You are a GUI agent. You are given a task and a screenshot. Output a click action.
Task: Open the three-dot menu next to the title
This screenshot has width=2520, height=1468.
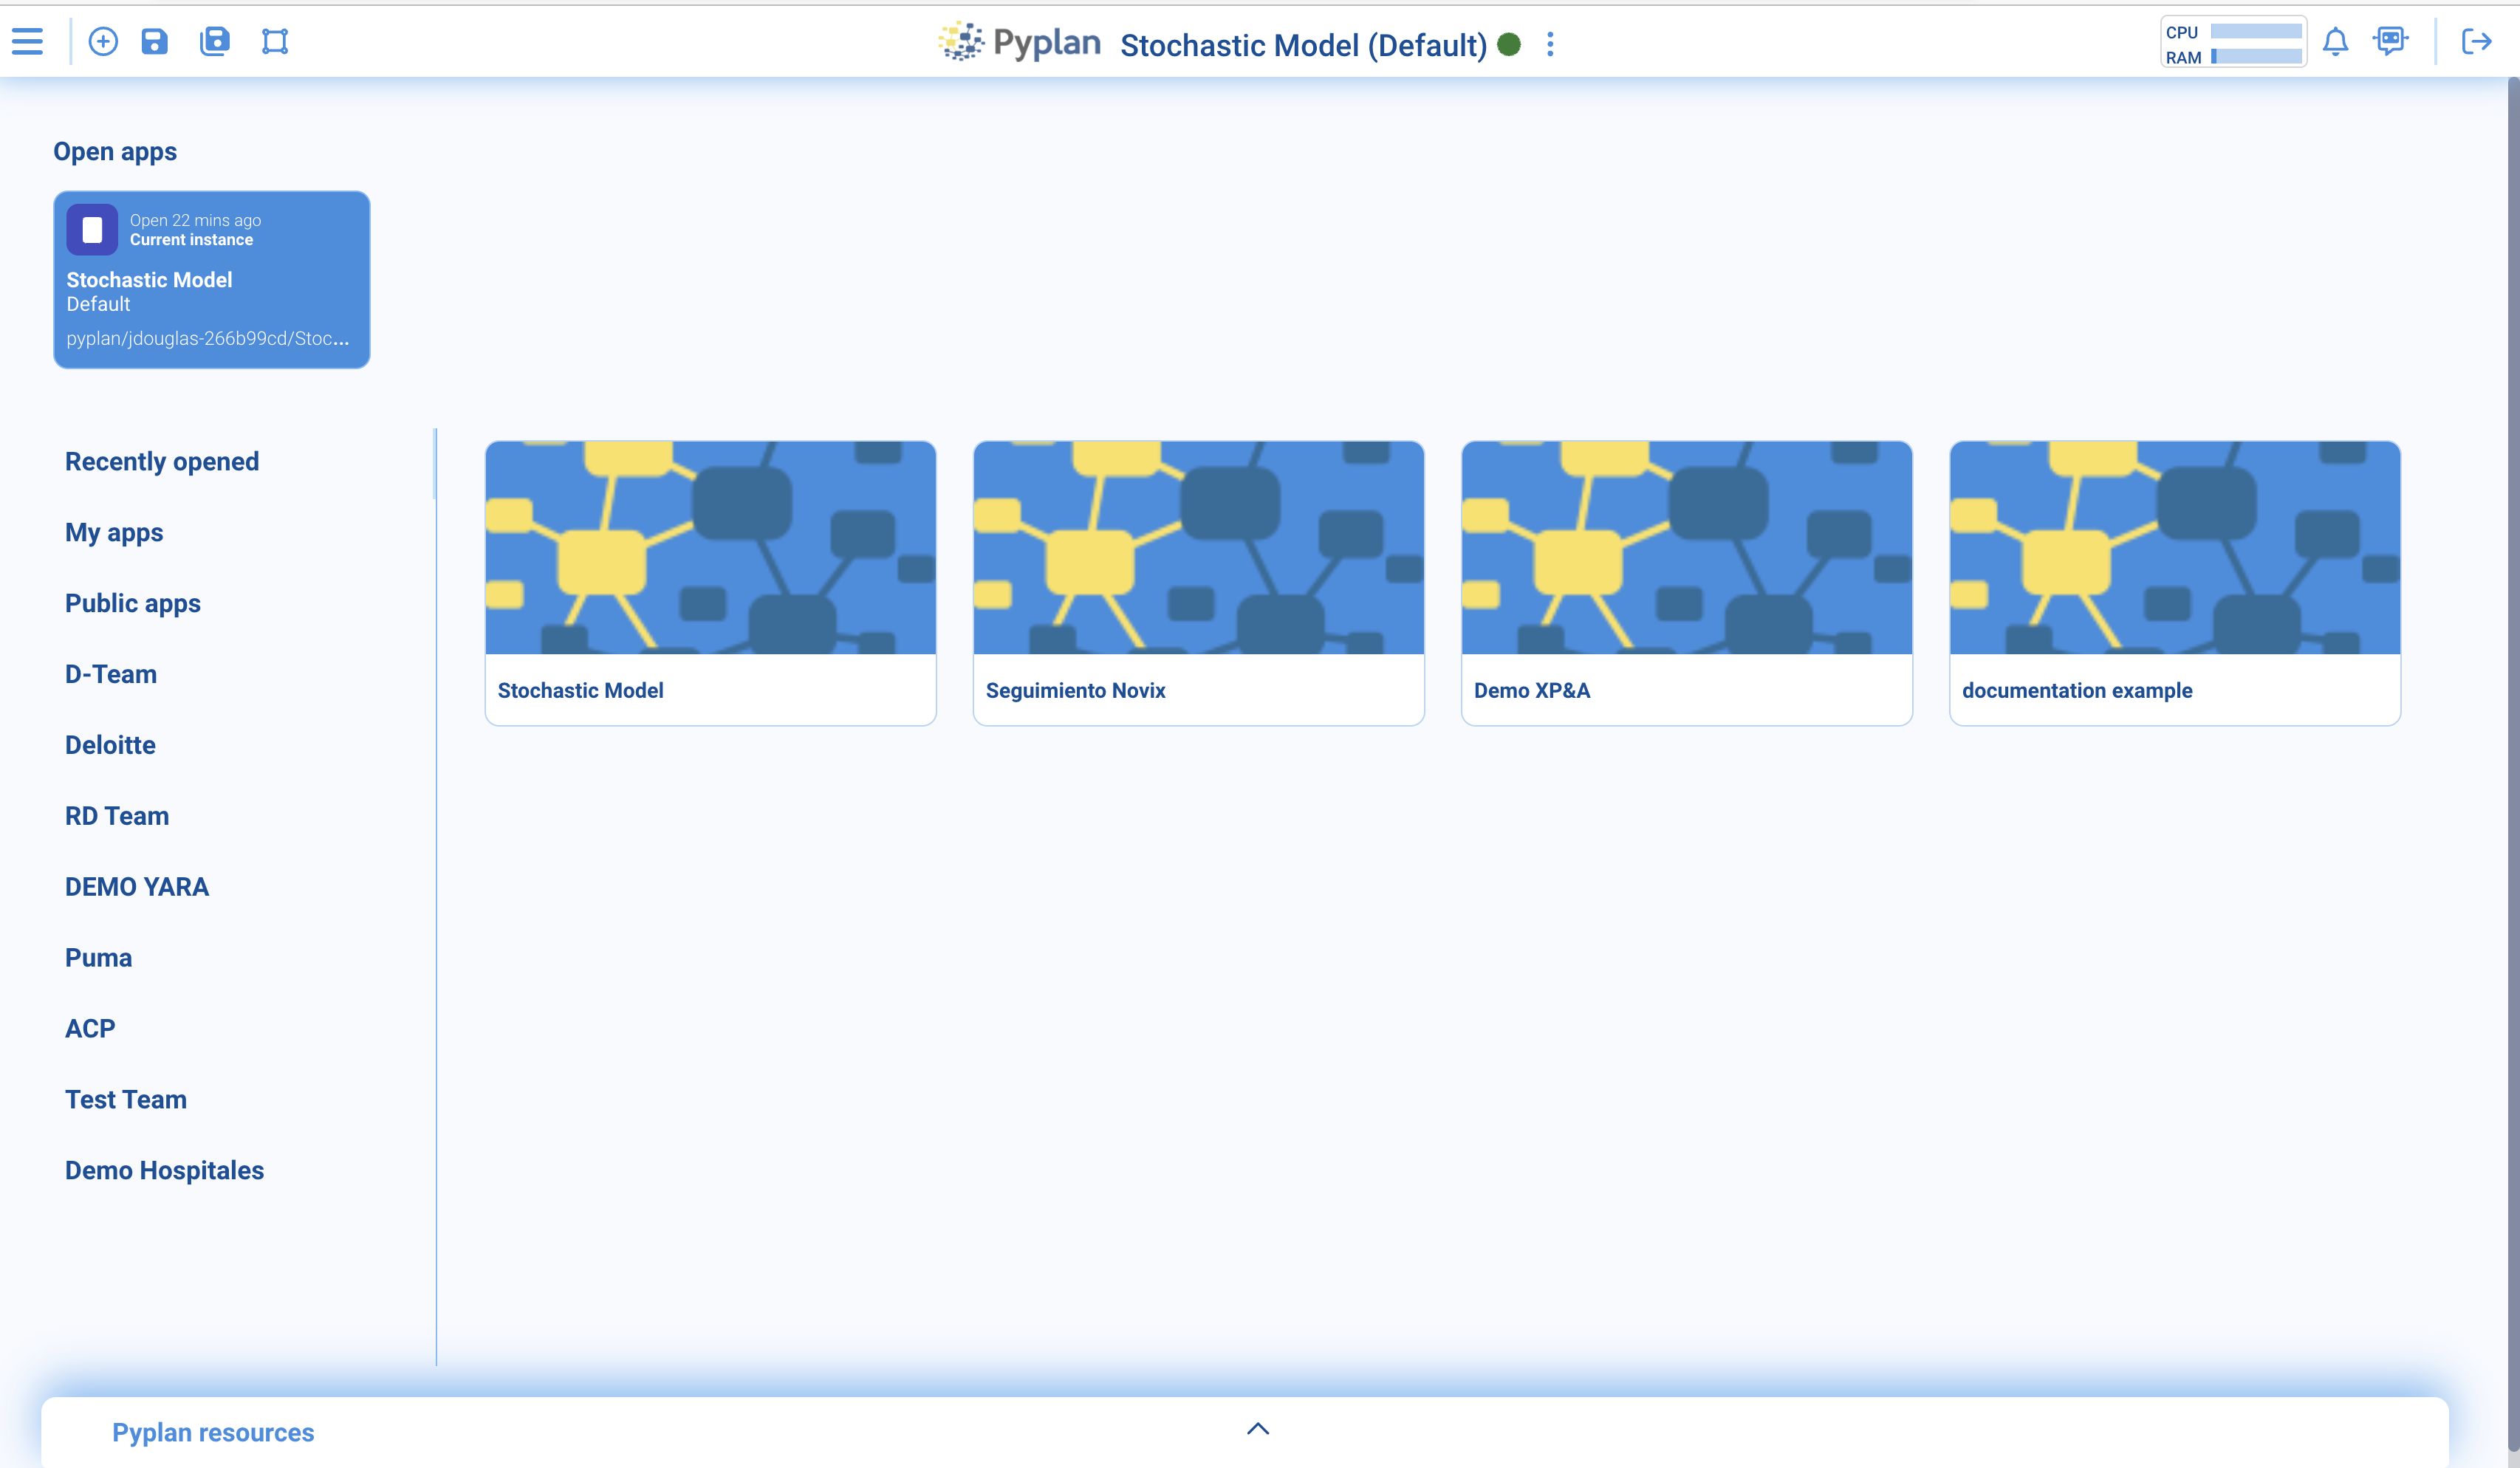click(1550, 44)
